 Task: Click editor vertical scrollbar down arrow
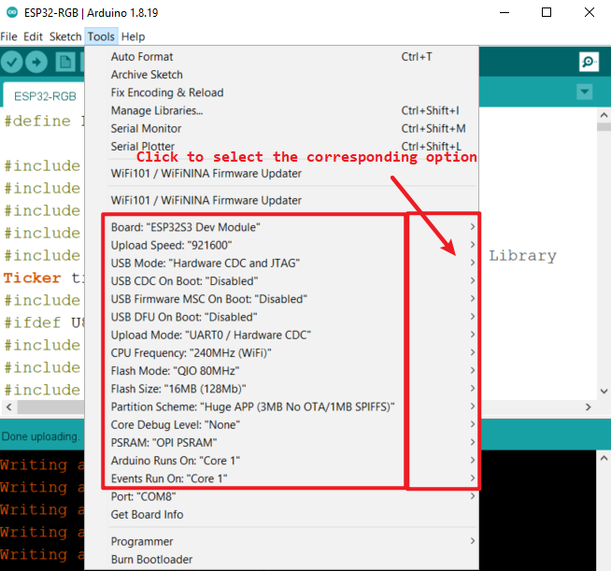pyautogui.click(x=604, y=391)
